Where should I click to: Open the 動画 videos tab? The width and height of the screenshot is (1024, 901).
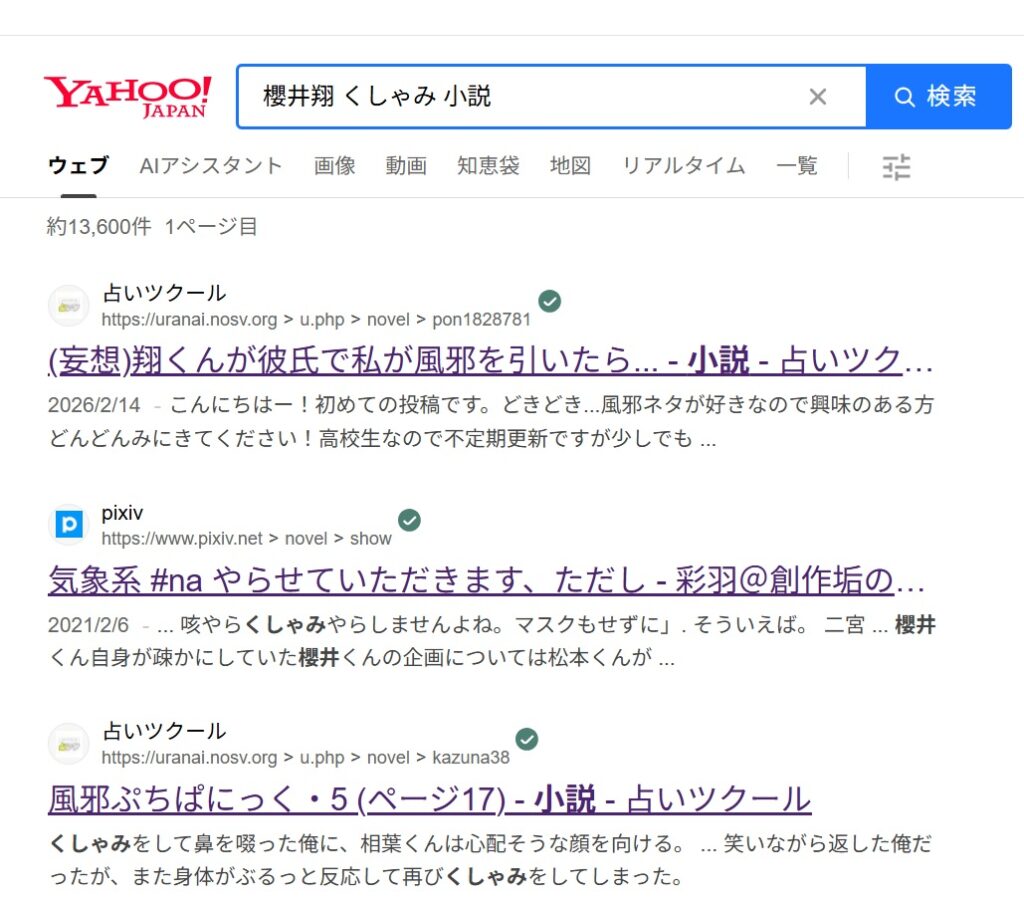pos(406,166)
